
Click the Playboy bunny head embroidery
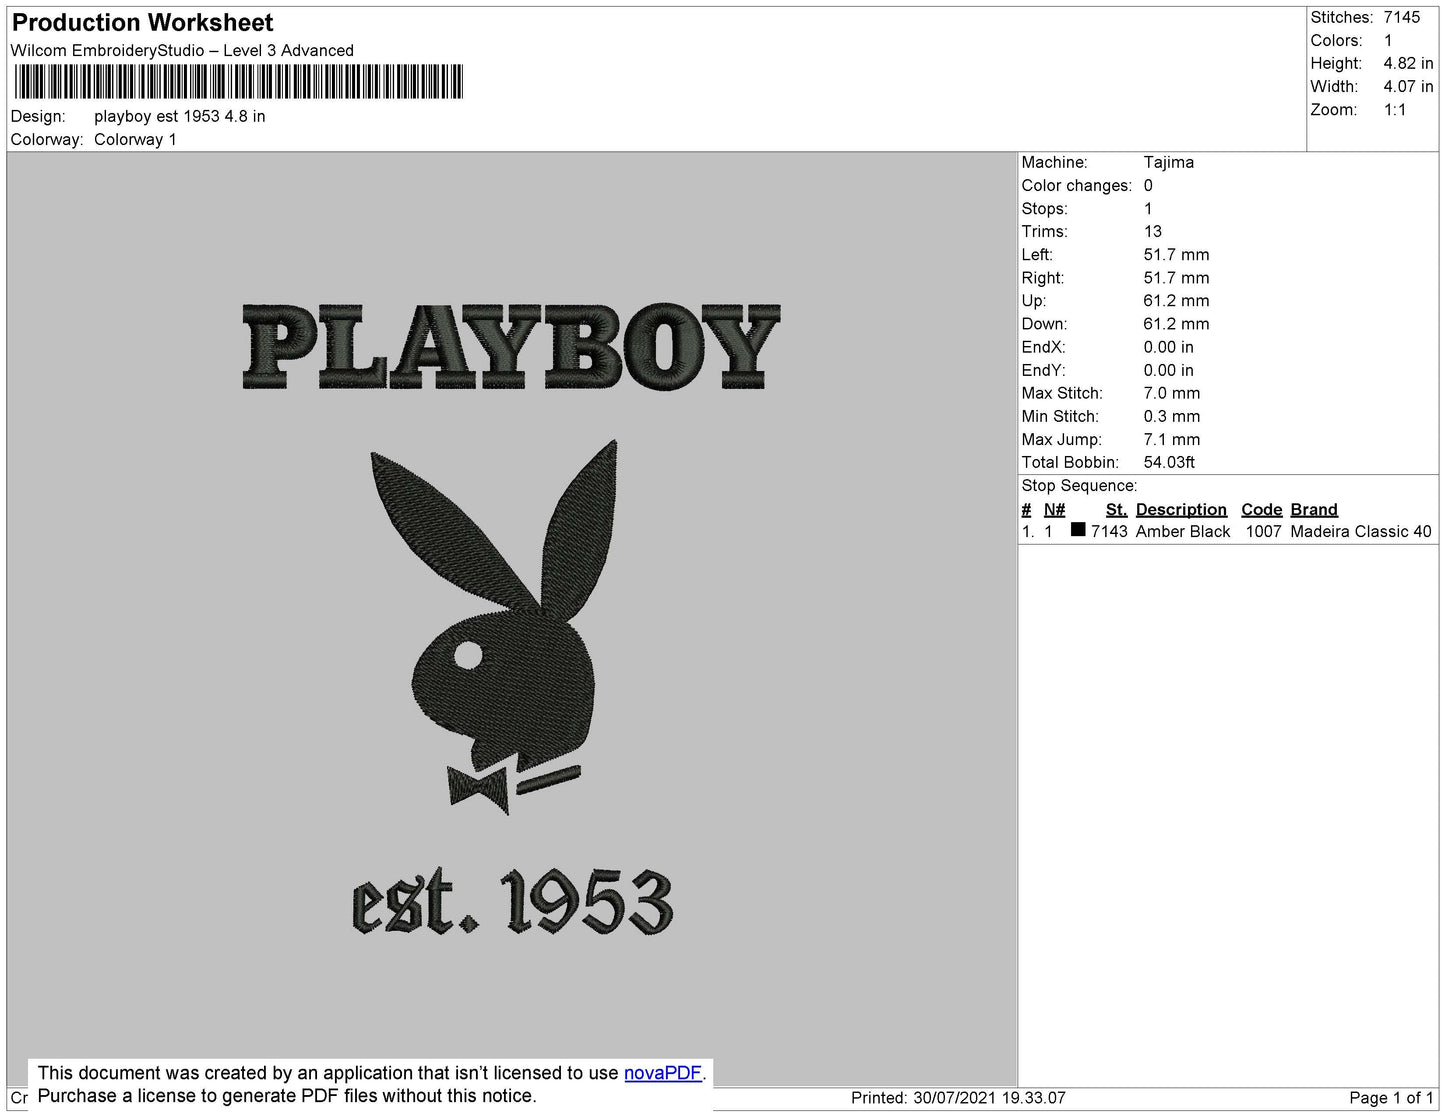click(502, 627)
